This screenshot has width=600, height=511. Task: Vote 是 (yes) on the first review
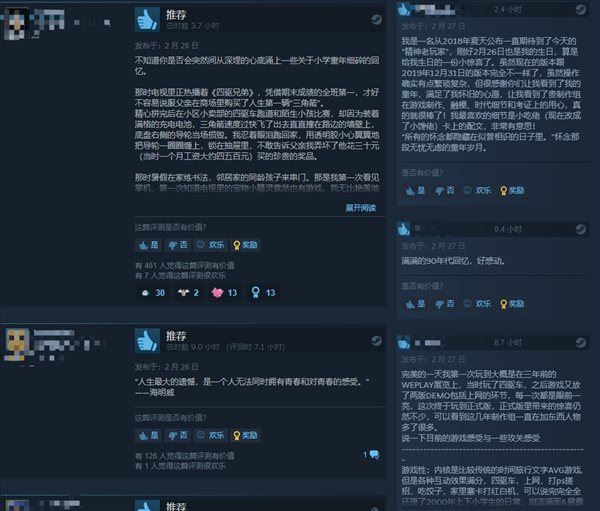pos(149,245)
